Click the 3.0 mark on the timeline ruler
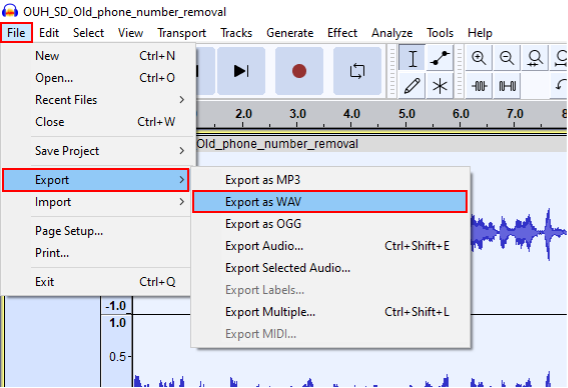 click(x=298, y=114)
